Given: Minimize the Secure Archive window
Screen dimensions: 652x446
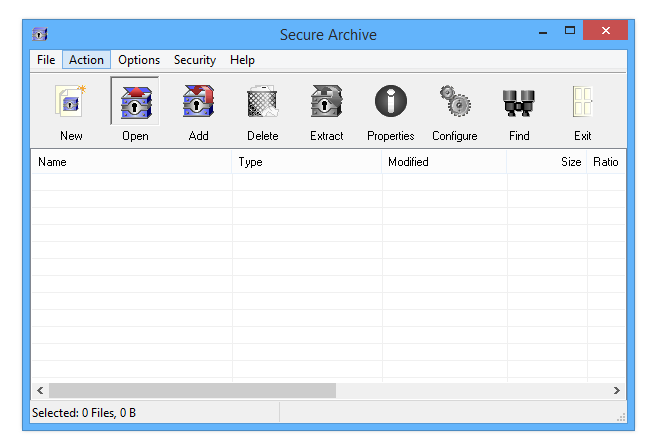Looking at the screenshot, I should [543, 32].
